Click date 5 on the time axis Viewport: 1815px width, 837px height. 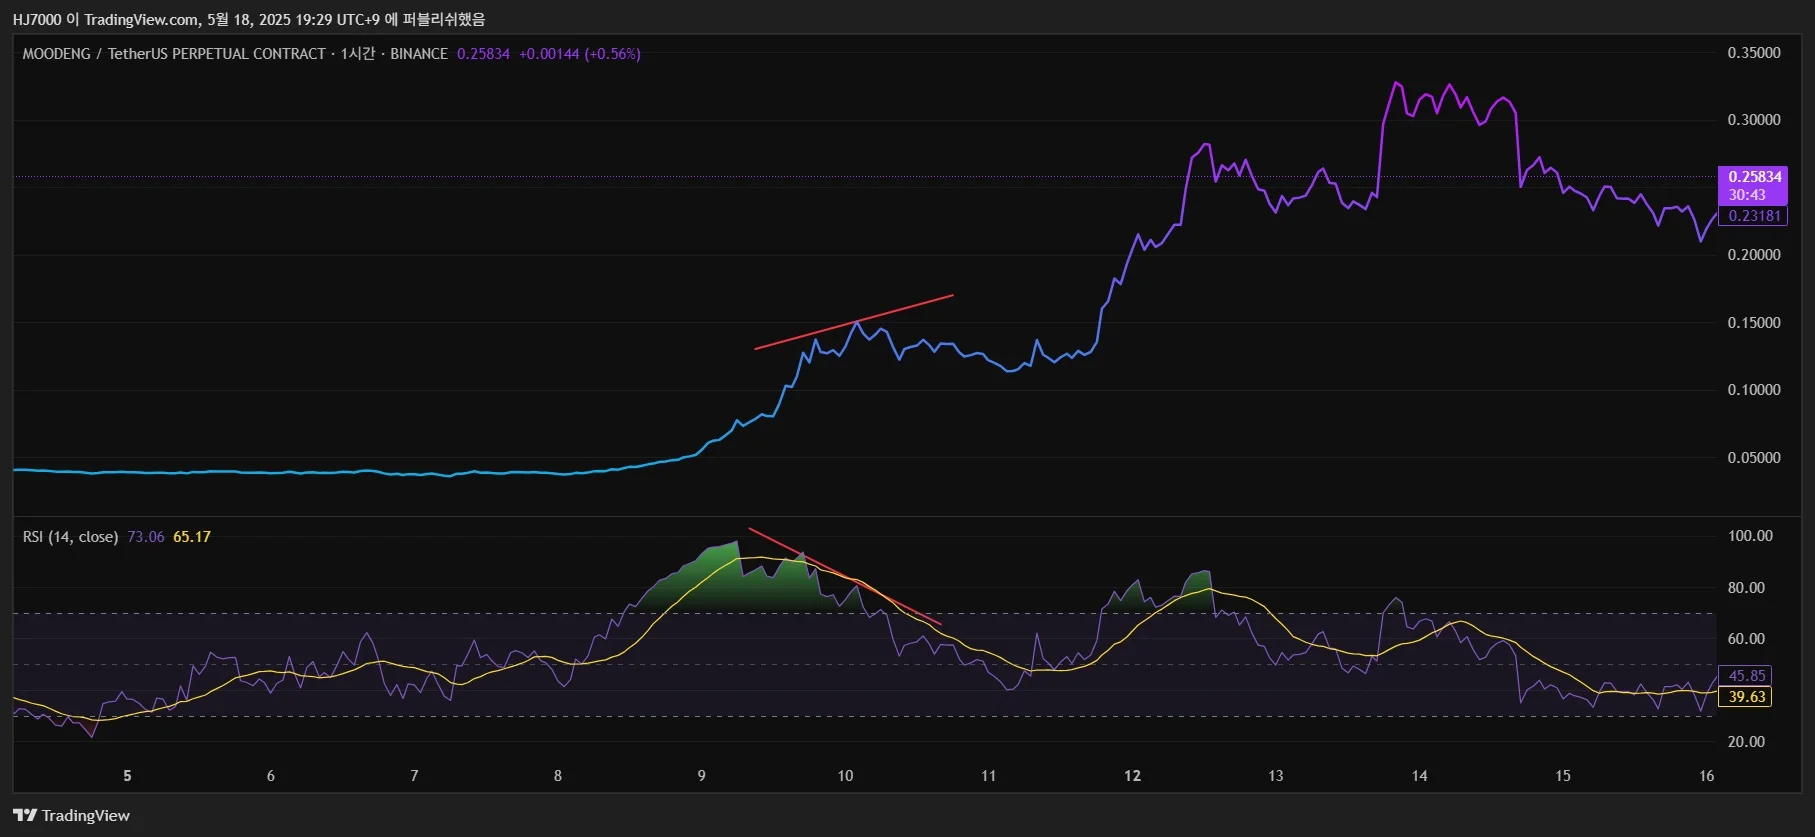click(127, 776)
